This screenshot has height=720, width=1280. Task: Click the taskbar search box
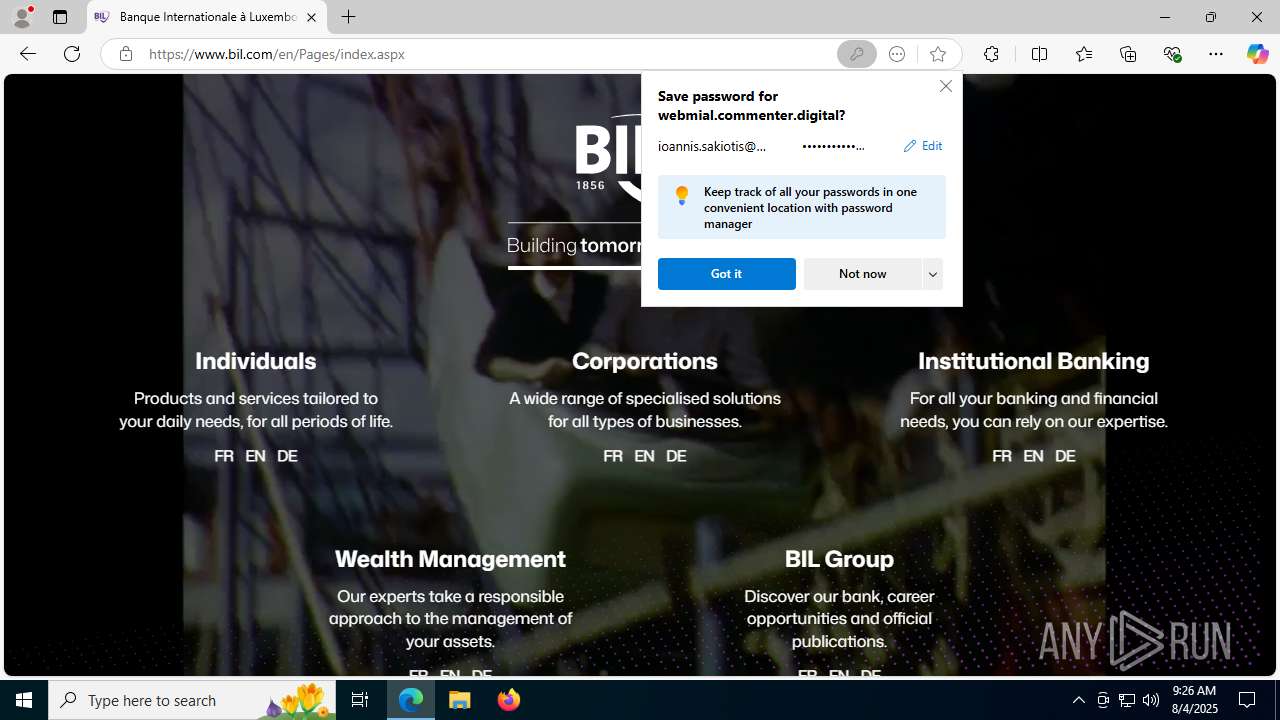click(x=190, y=700)
